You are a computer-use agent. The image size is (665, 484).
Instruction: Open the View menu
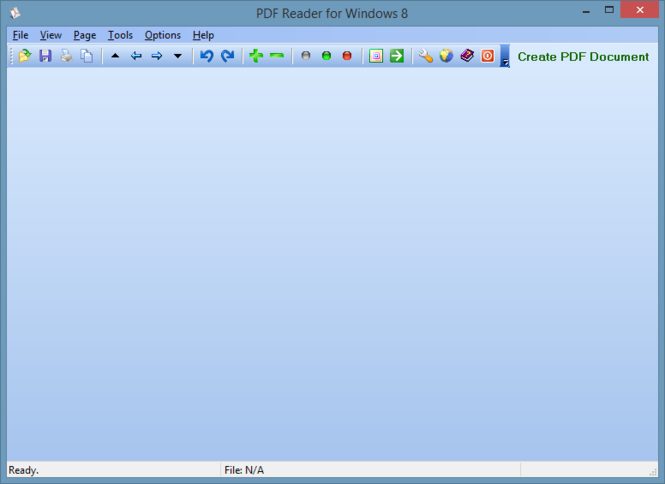pos(51,35)
